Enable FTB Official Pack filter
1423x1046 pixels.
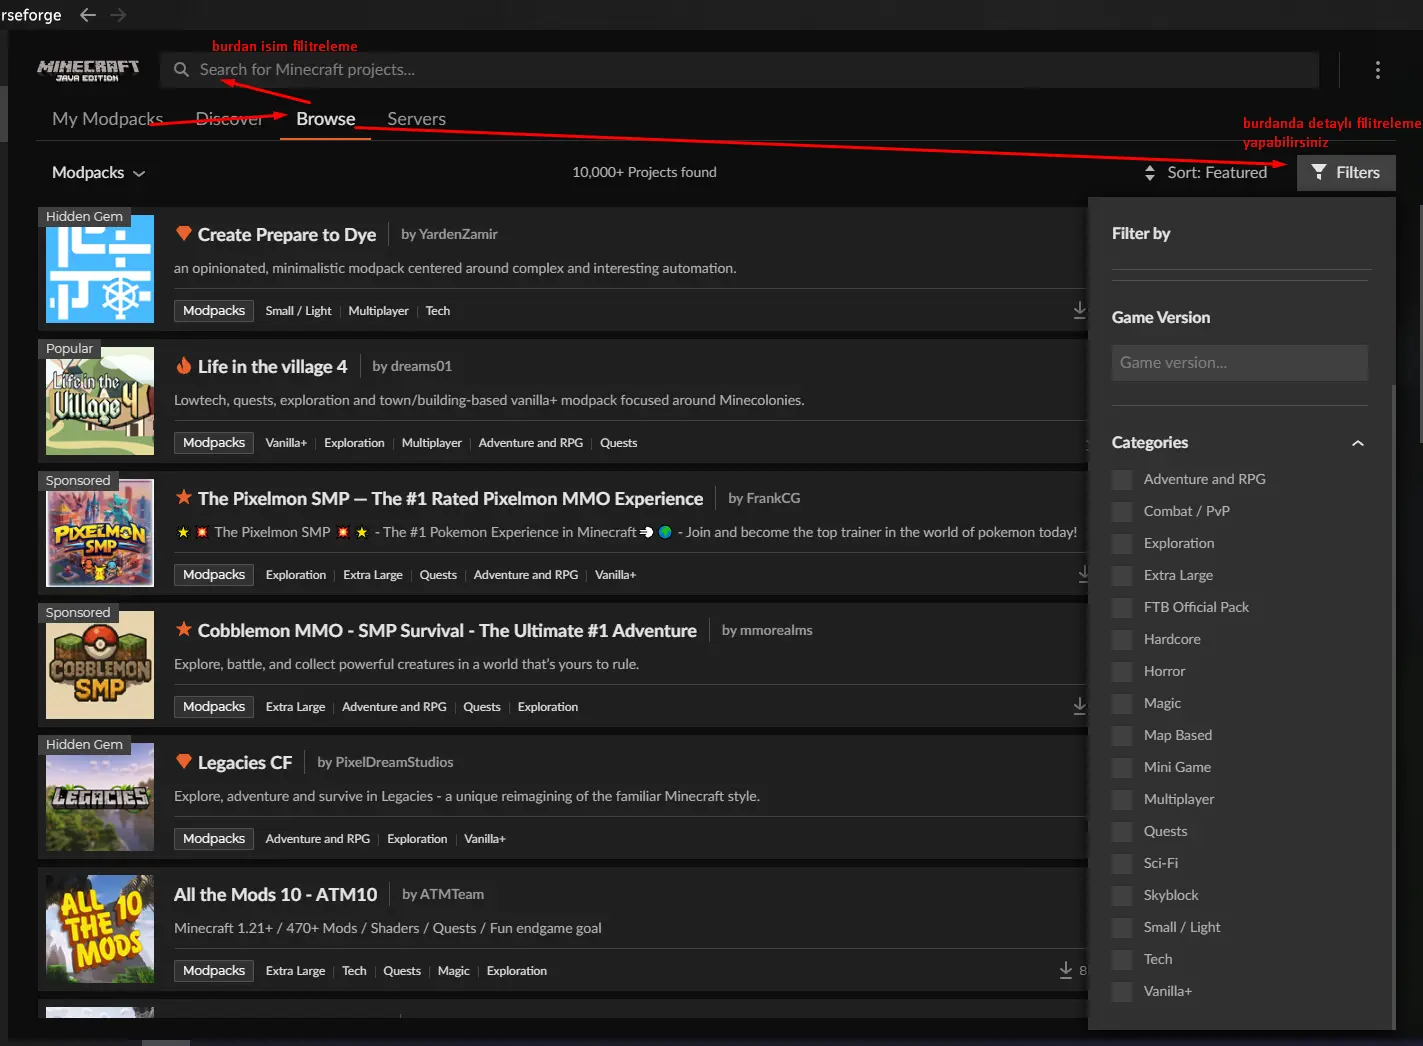[x=1122, y=608]
